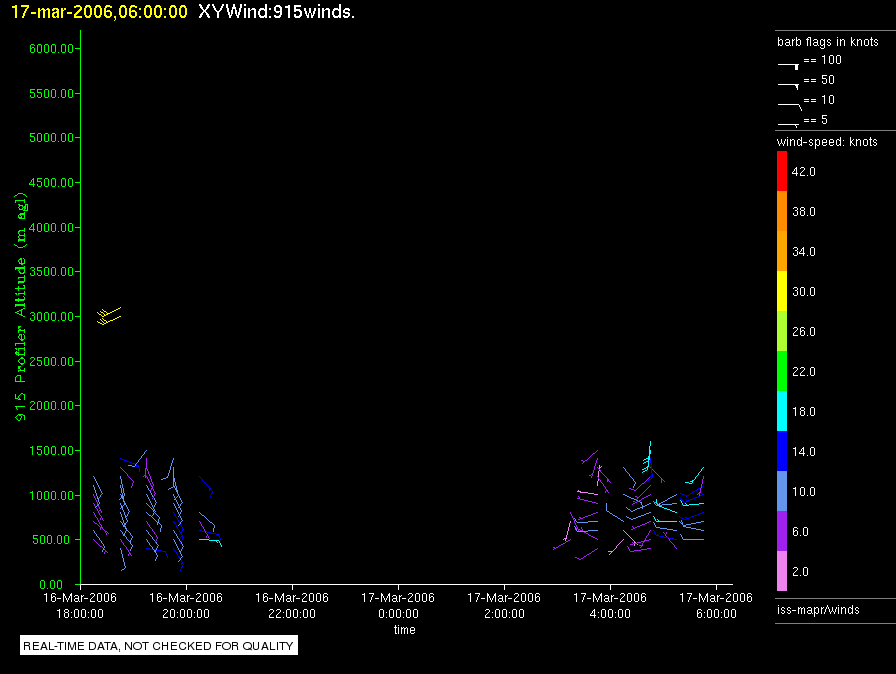Click the 42.0 color scale value

803,172
